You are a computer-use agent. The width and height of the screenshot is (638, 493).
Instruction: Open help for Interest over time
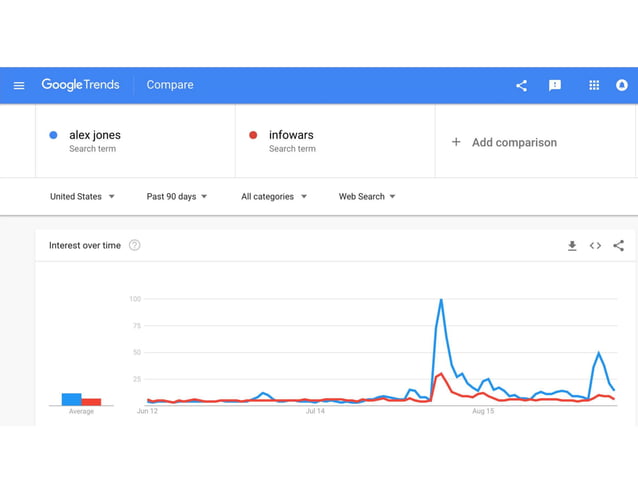[x=135, y=246]
